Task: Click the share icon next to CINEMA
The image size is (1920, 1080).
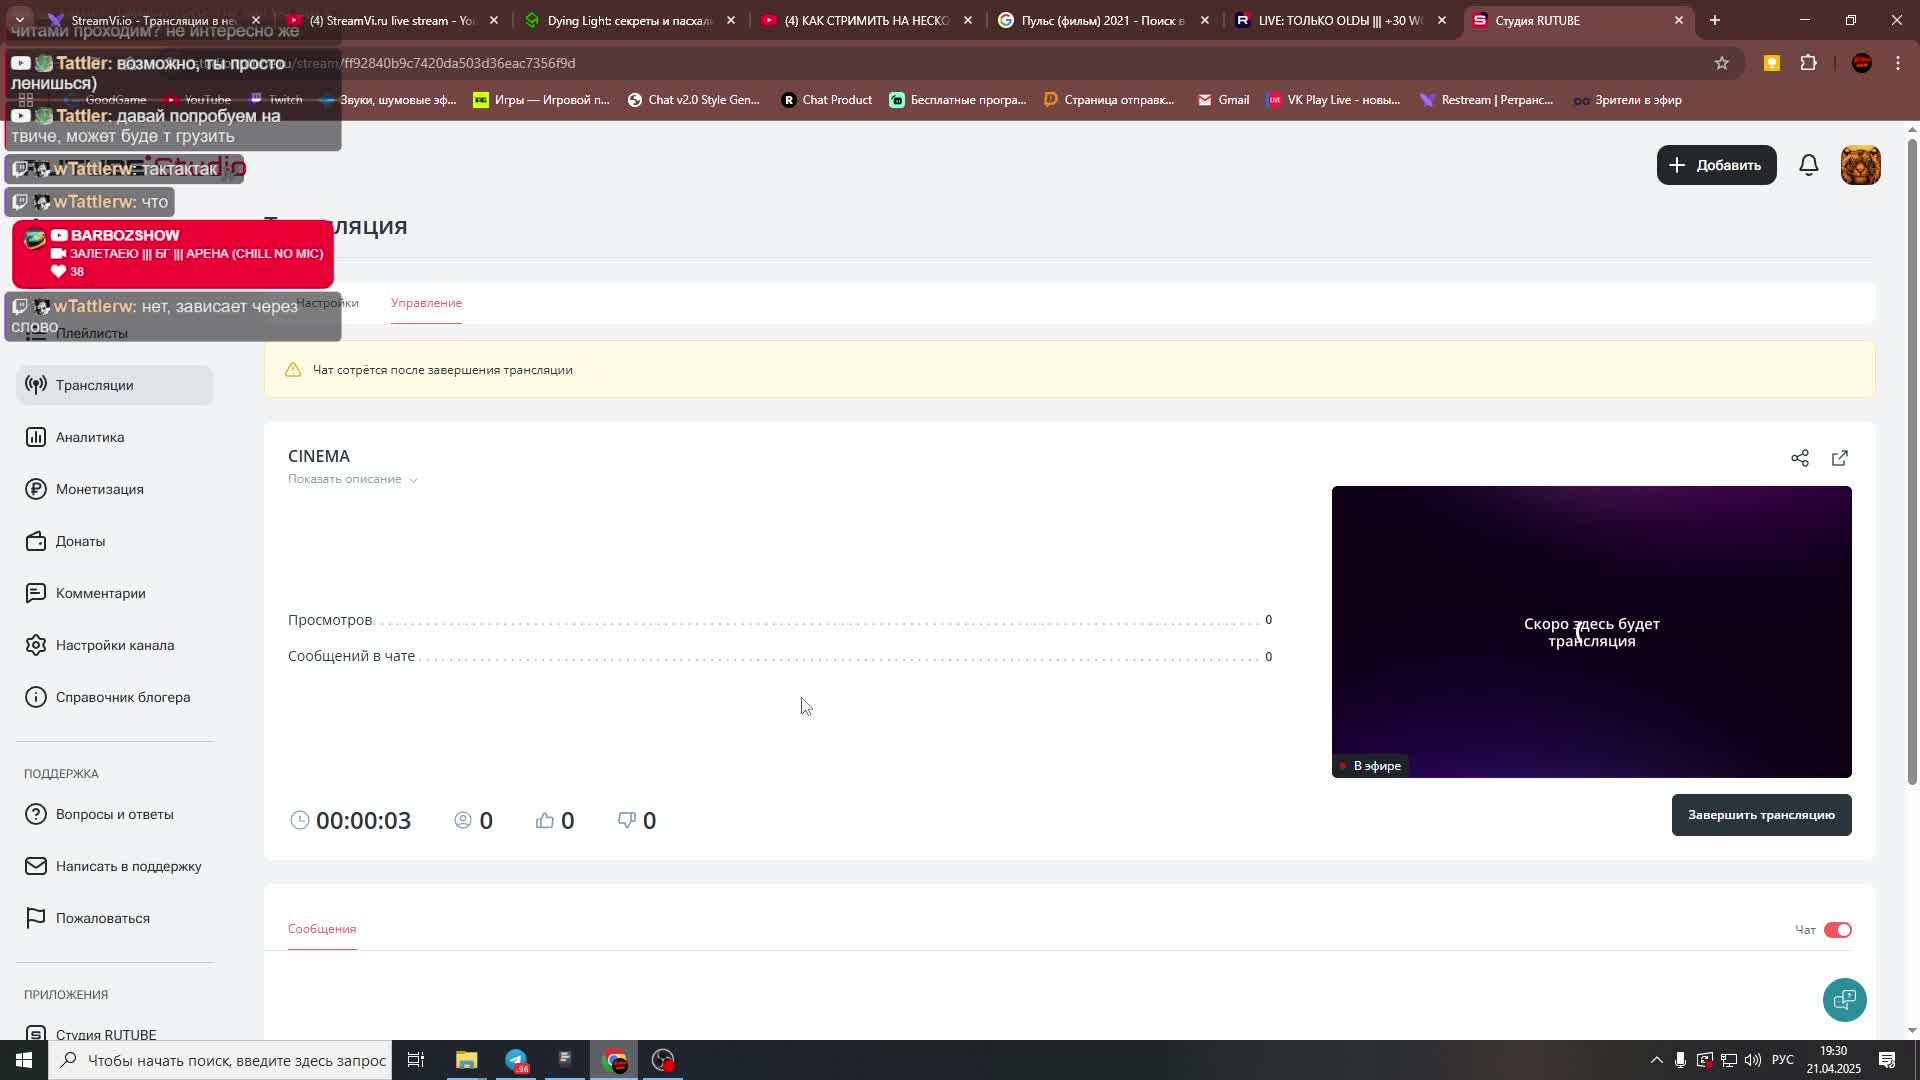Action: [x=1799, y=458]
